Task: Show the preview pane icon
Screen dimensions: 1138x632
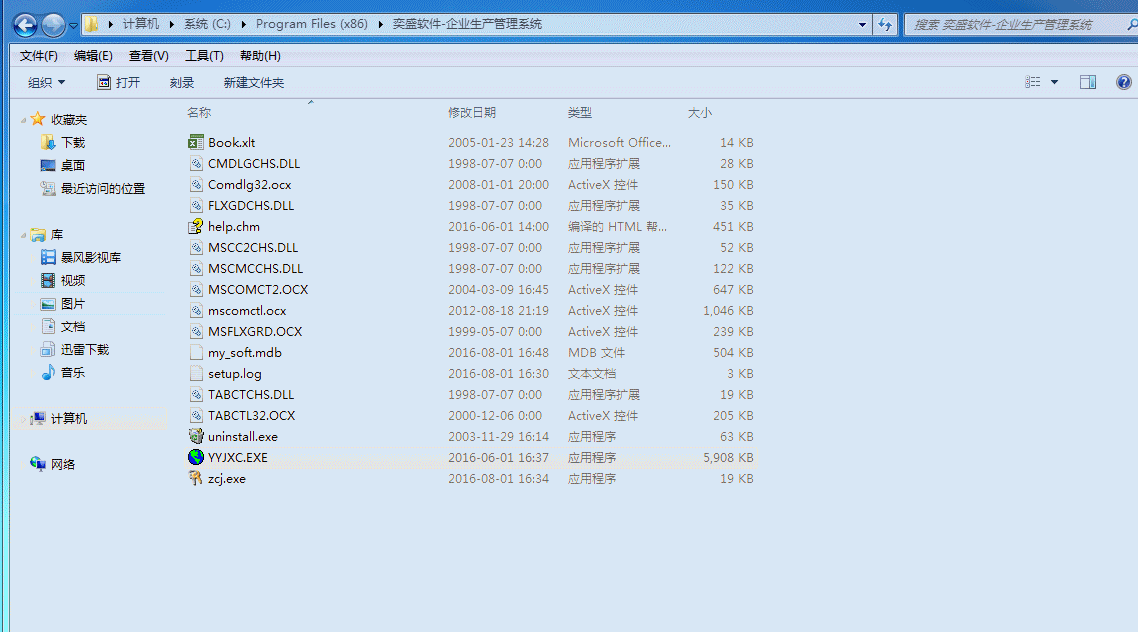Action: (x=1088, y=82)
